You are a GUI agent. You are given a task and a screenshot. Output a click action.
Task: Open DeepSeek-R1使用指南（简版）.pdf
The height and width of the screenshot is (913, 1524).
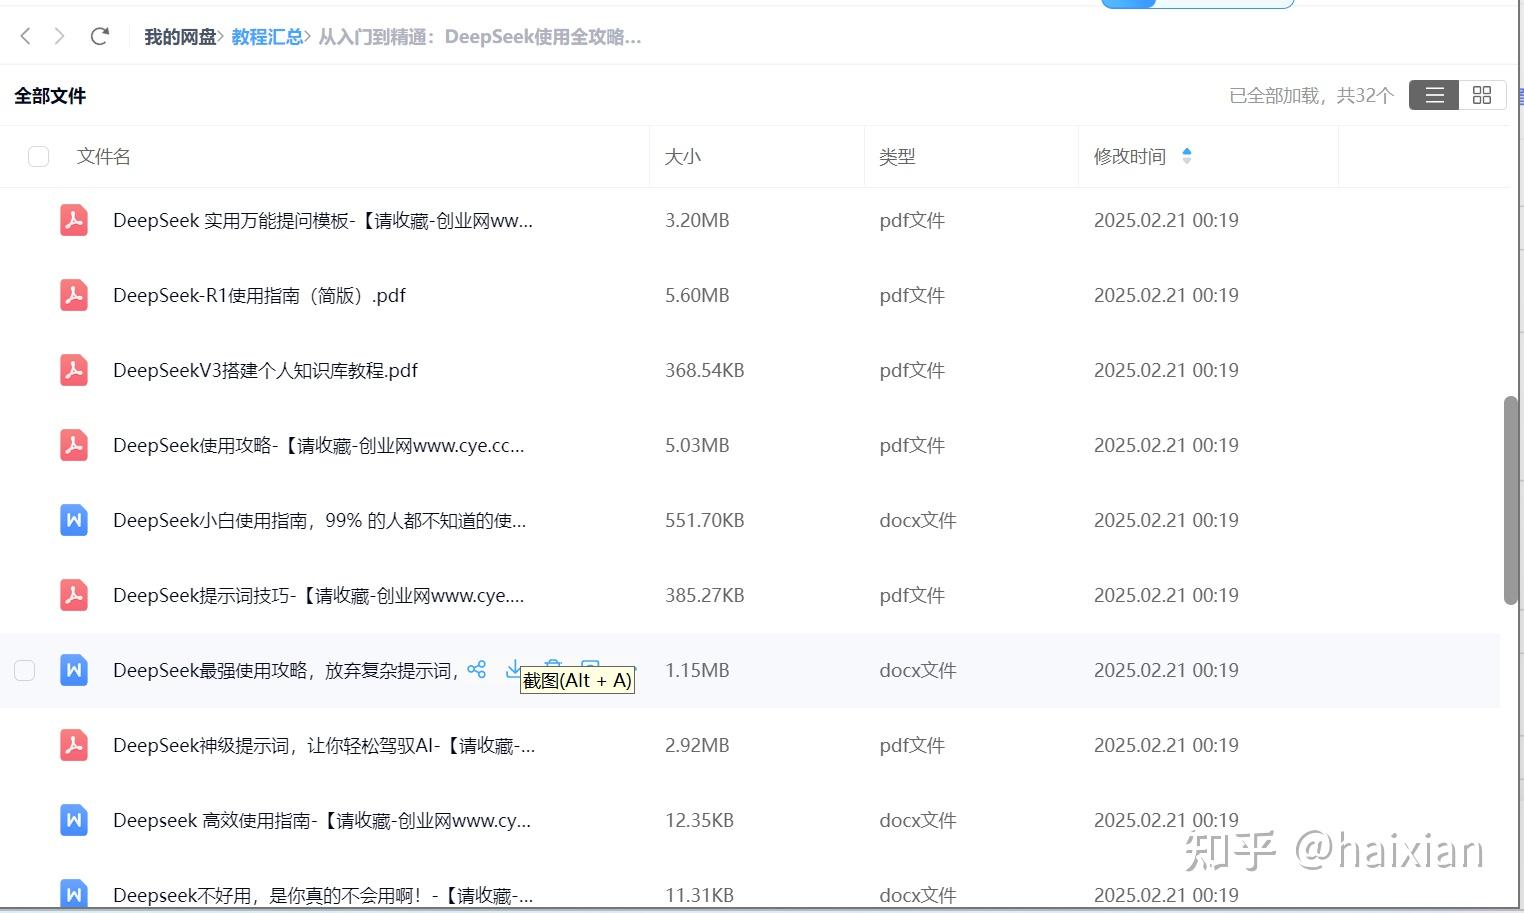point(259,295)
